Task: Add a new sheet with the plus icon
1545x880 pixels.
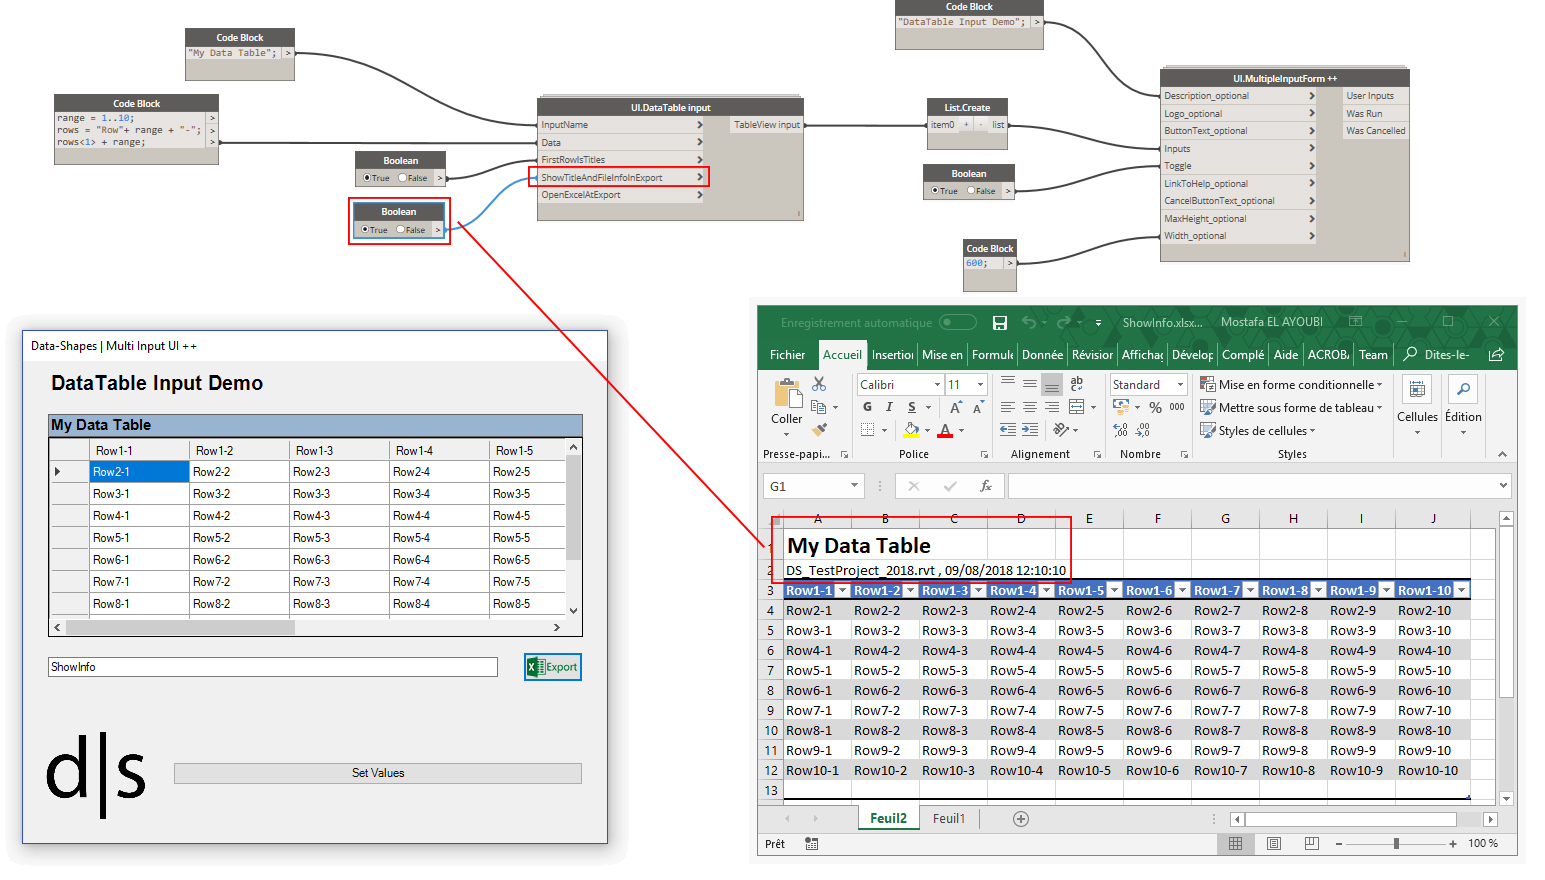Action: pyautogui.click(x=1020, y=819)
